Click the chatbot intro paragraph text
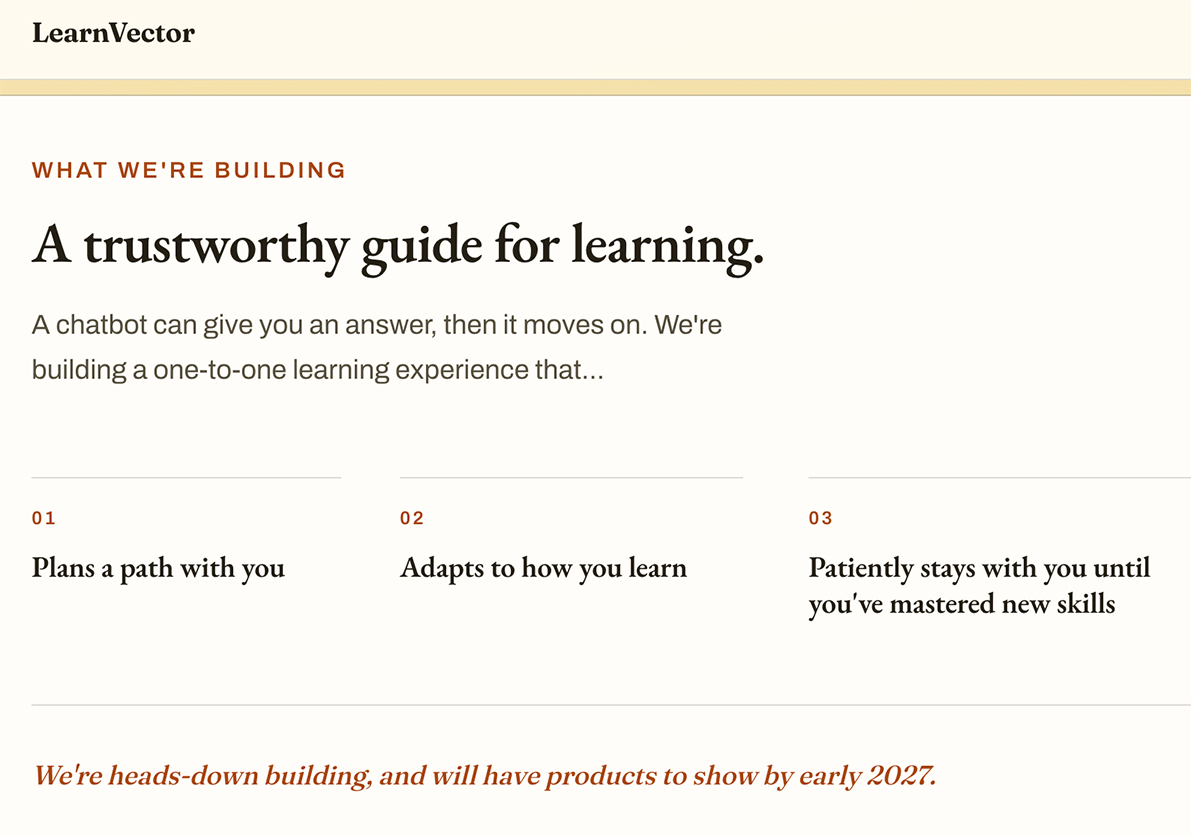 377,347
